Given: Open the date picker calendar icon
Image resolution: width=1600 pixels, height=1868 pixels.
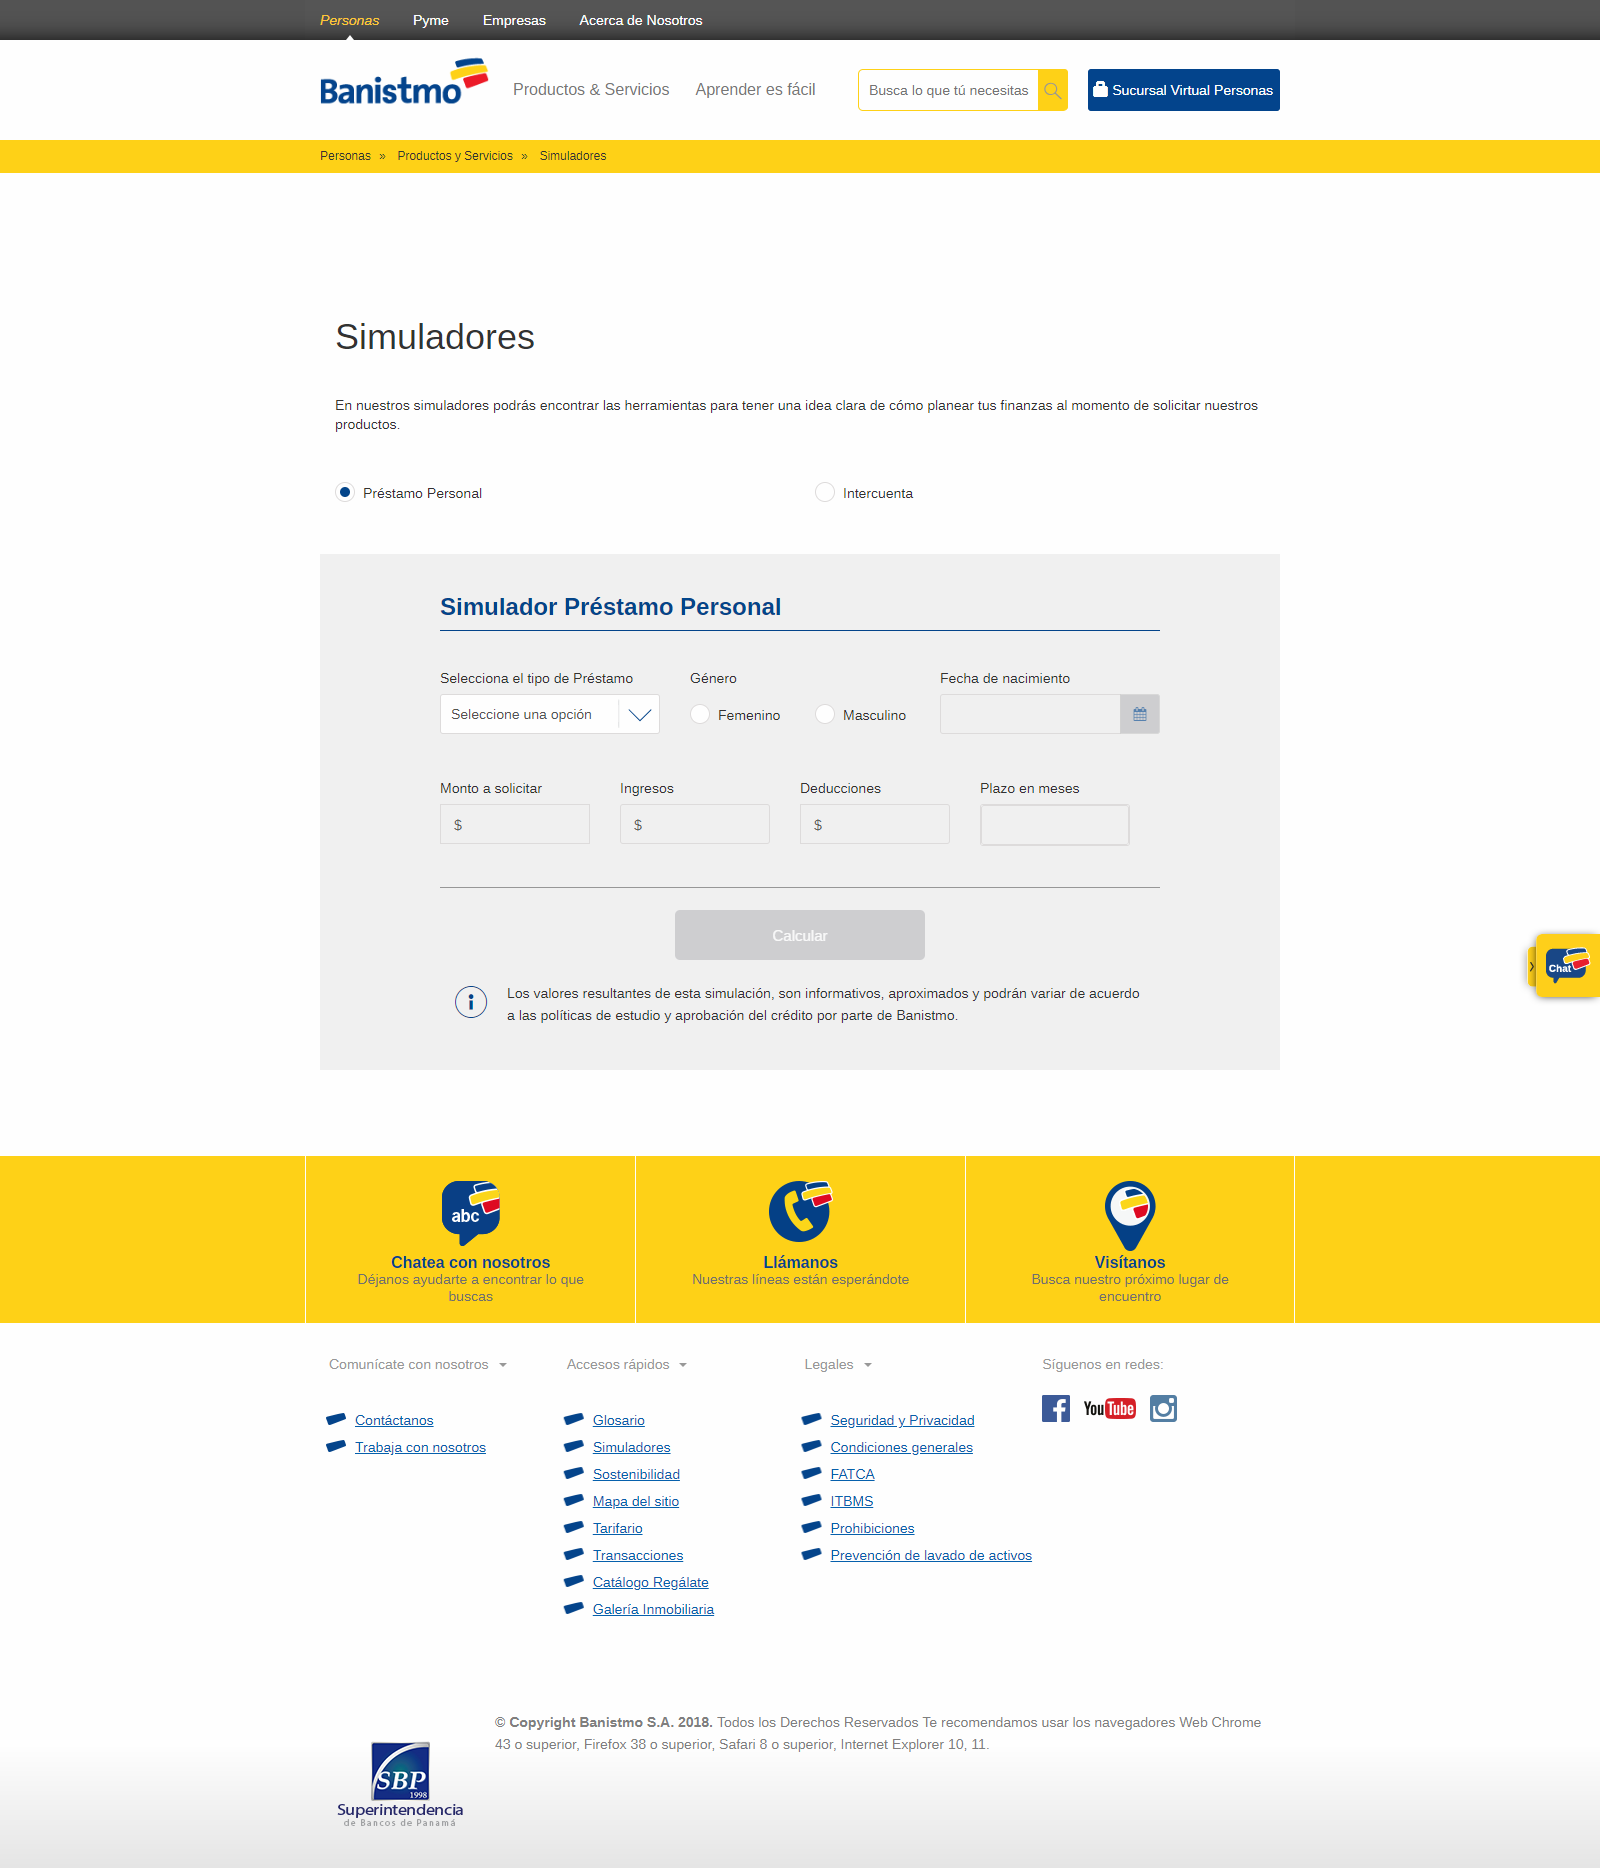Looking at the screenshot, I should click(x=1140, y=714).
